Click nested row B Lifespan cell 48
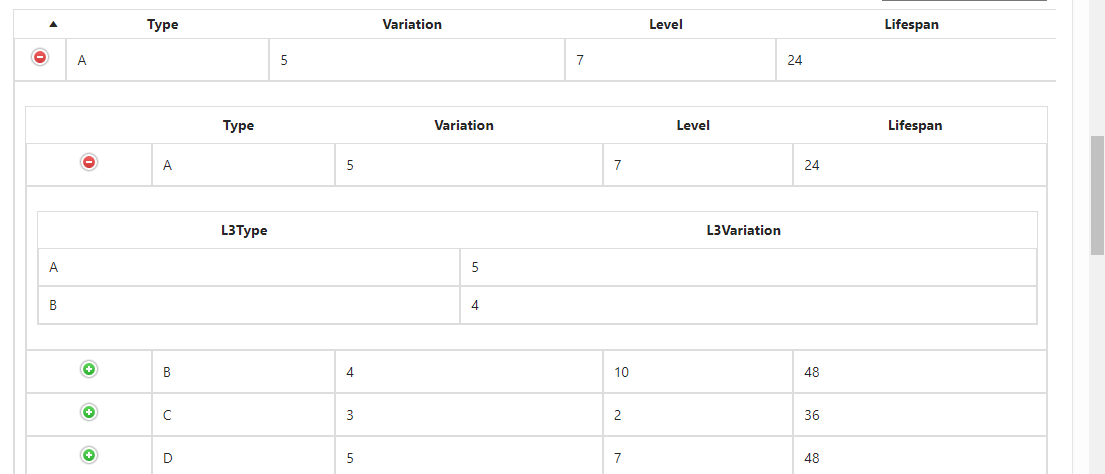The image size is (1105, 474). 919,372
